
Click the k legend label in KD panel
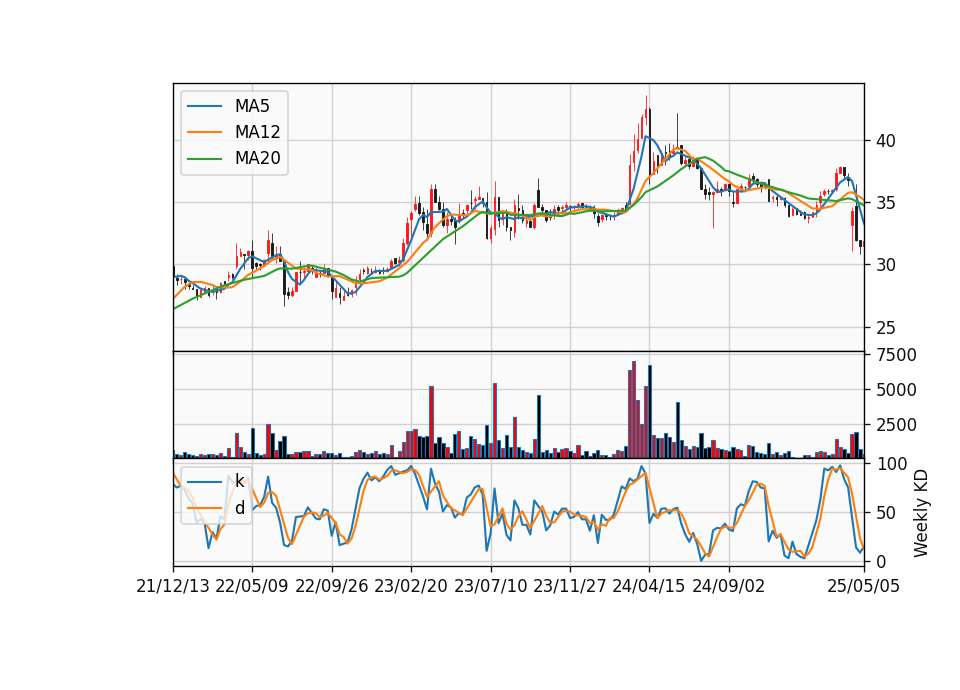pyautogui.click(x=239, y=481)
